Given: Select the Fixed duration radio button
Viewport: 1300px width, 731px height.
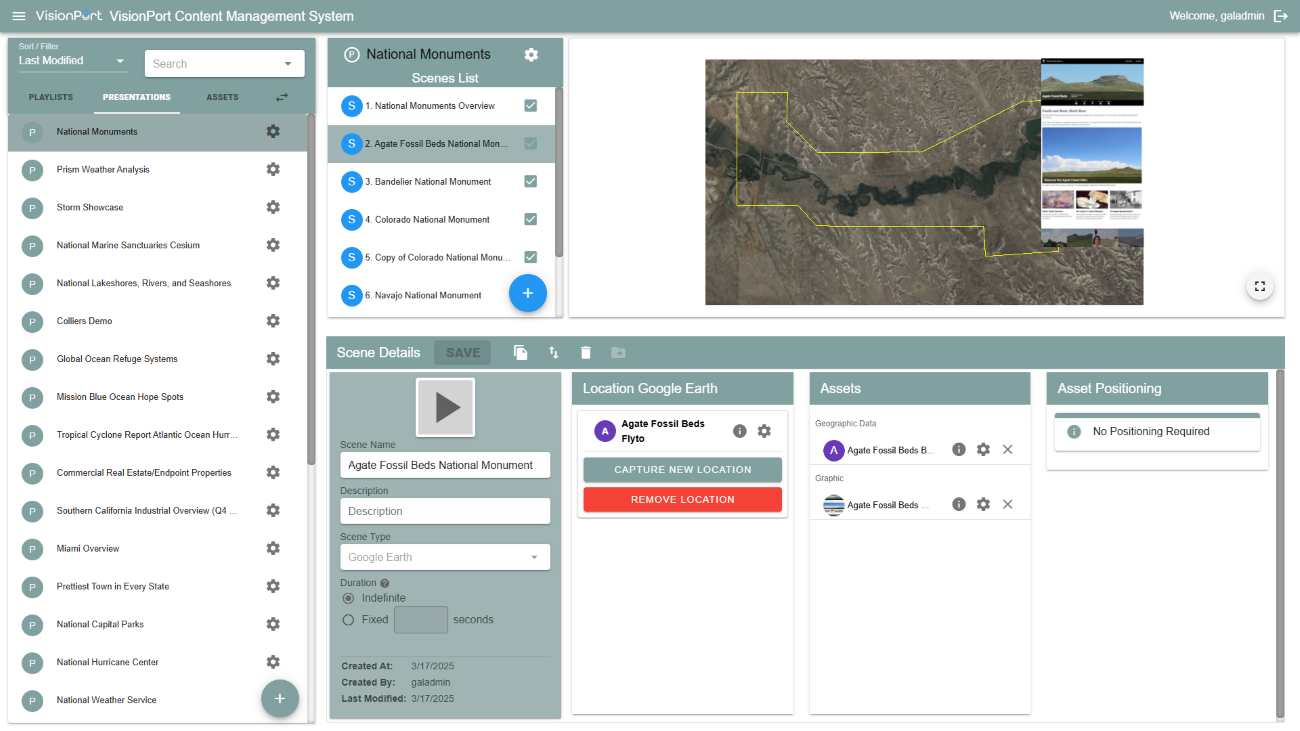Looking at the screenshot, I should click(348, 620).
